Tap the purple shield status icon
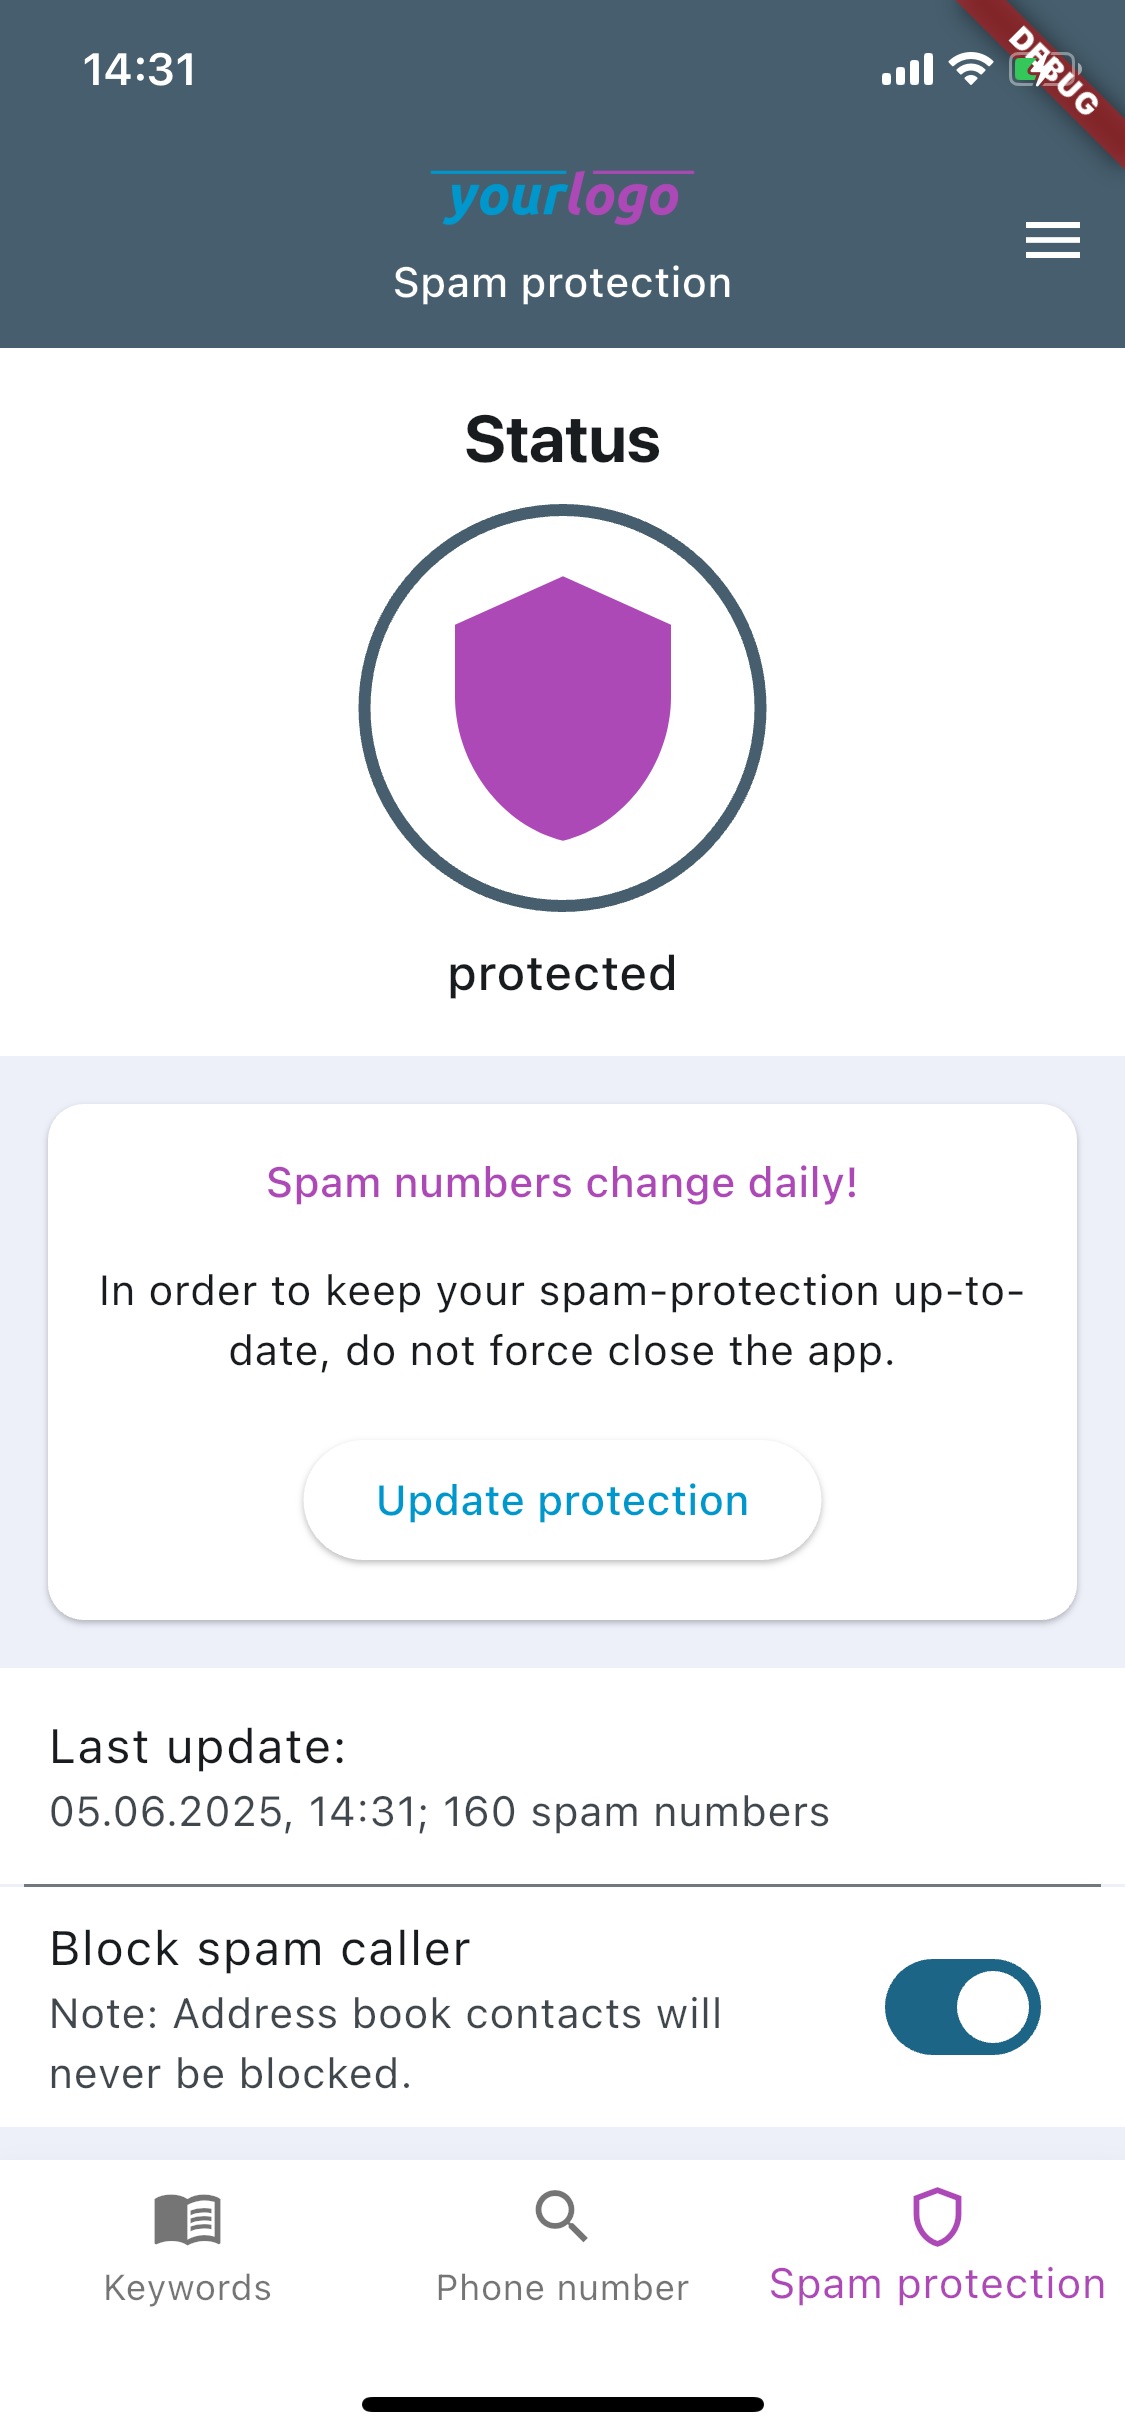Screen dimensions: 1125x2436 (x=562, y=708)
